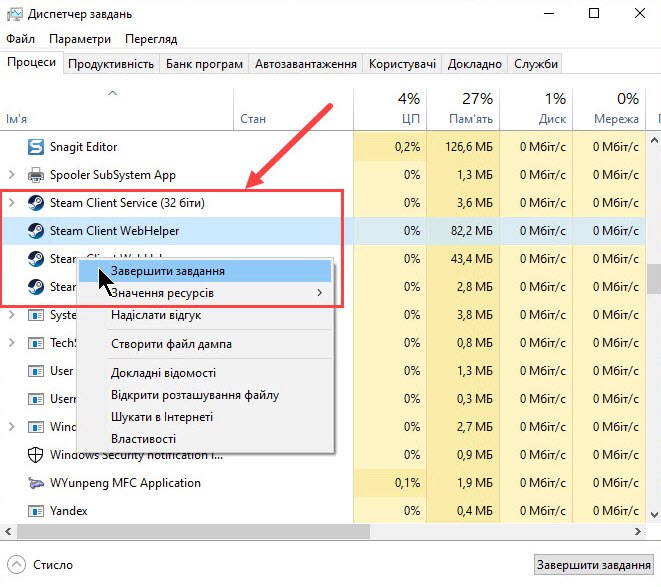661x587 pixels.
Task: Click the Task Manager title bar icon
Action: tap(15, 14)
